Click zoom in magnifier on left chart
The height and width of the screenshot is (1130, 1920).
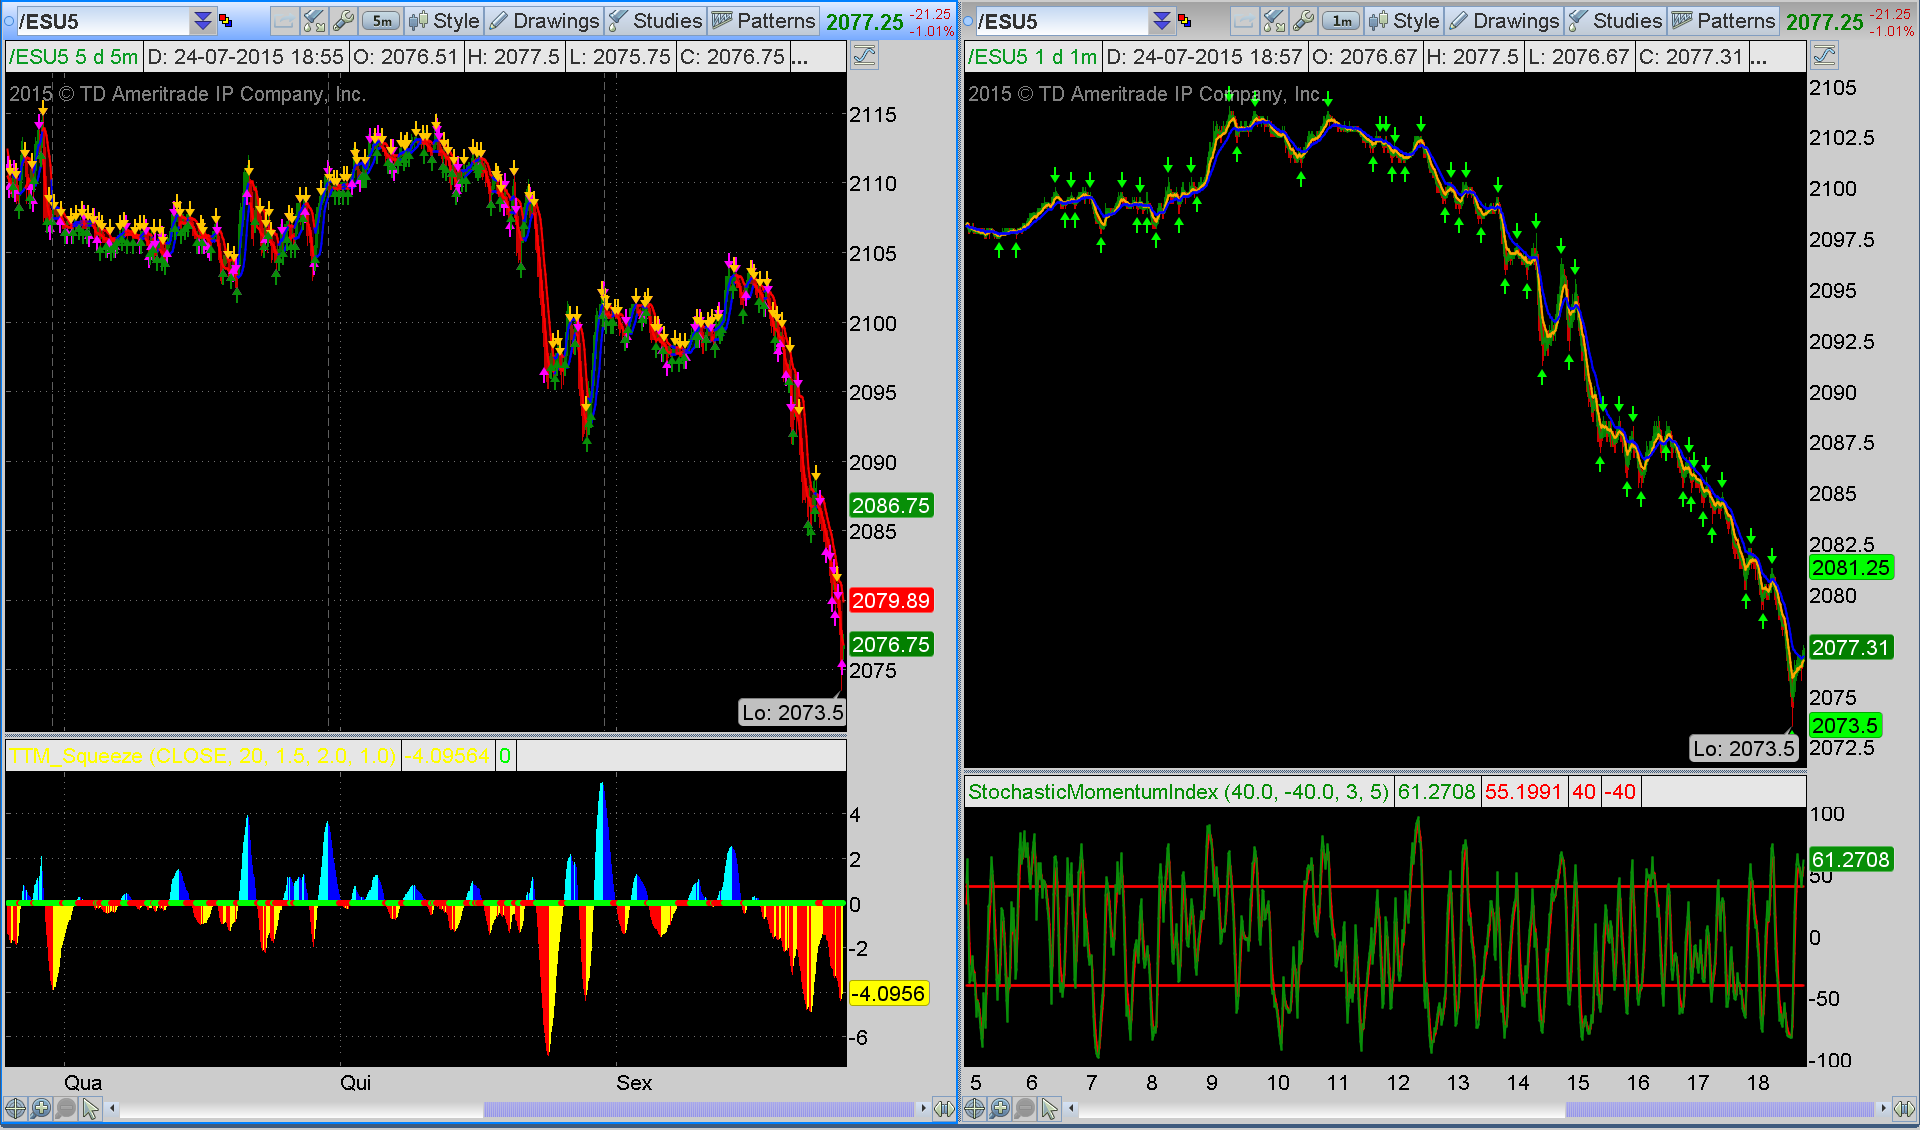[41, 1108]
